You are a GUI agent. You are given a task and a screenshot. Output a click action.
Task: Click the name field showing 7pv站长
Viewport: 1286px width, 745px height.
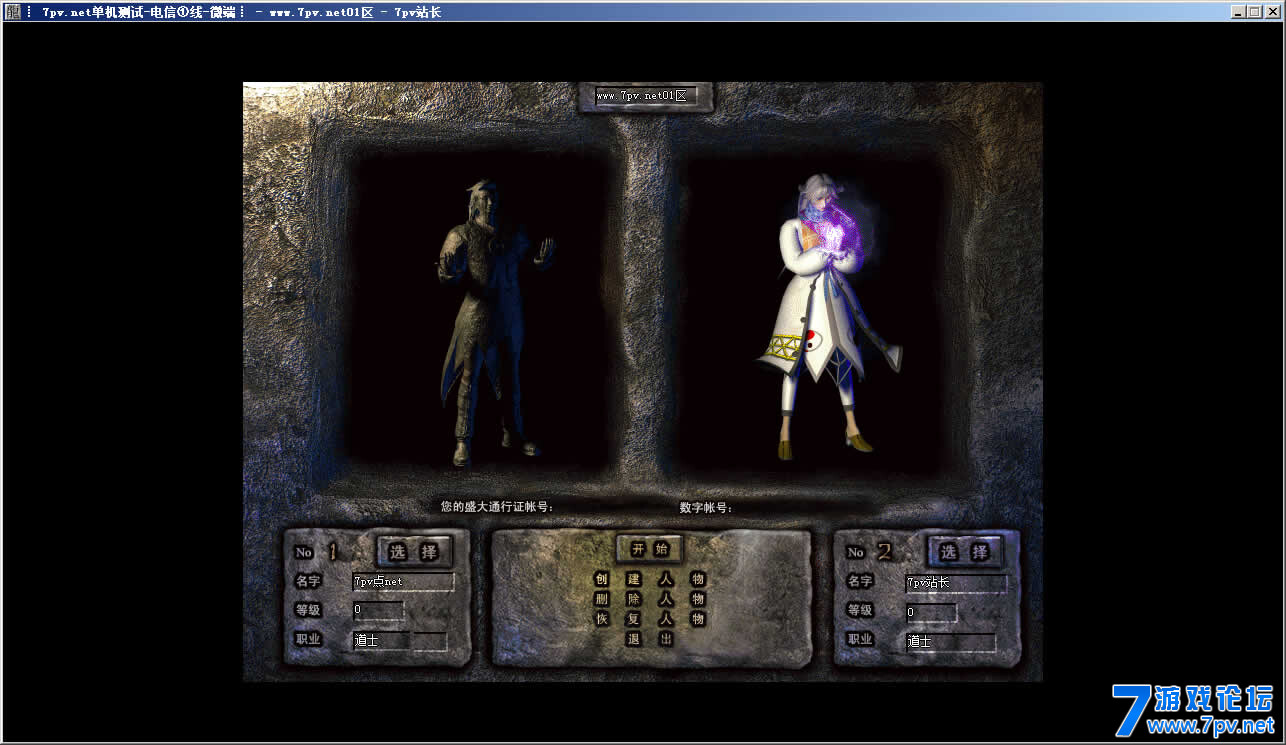click(x=956, y=582)
